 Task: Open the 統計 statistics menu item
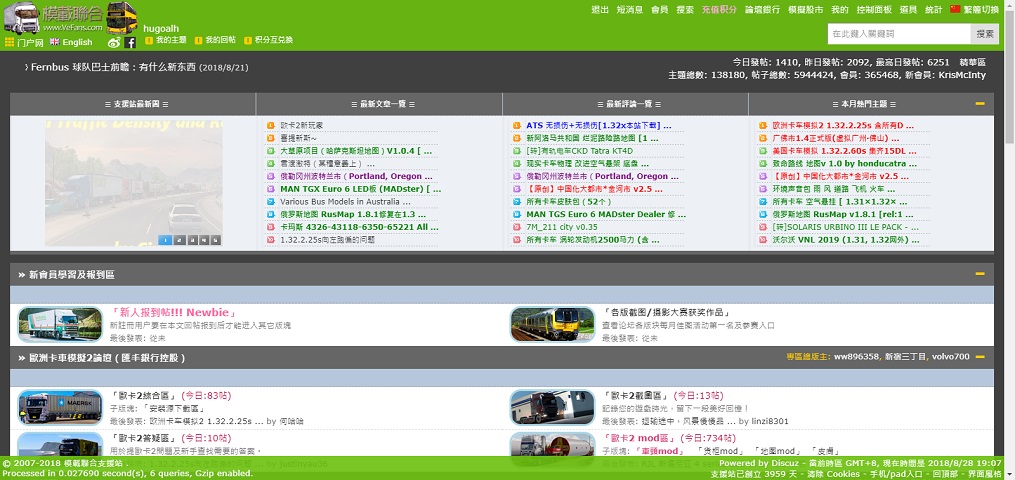point(933,10)
